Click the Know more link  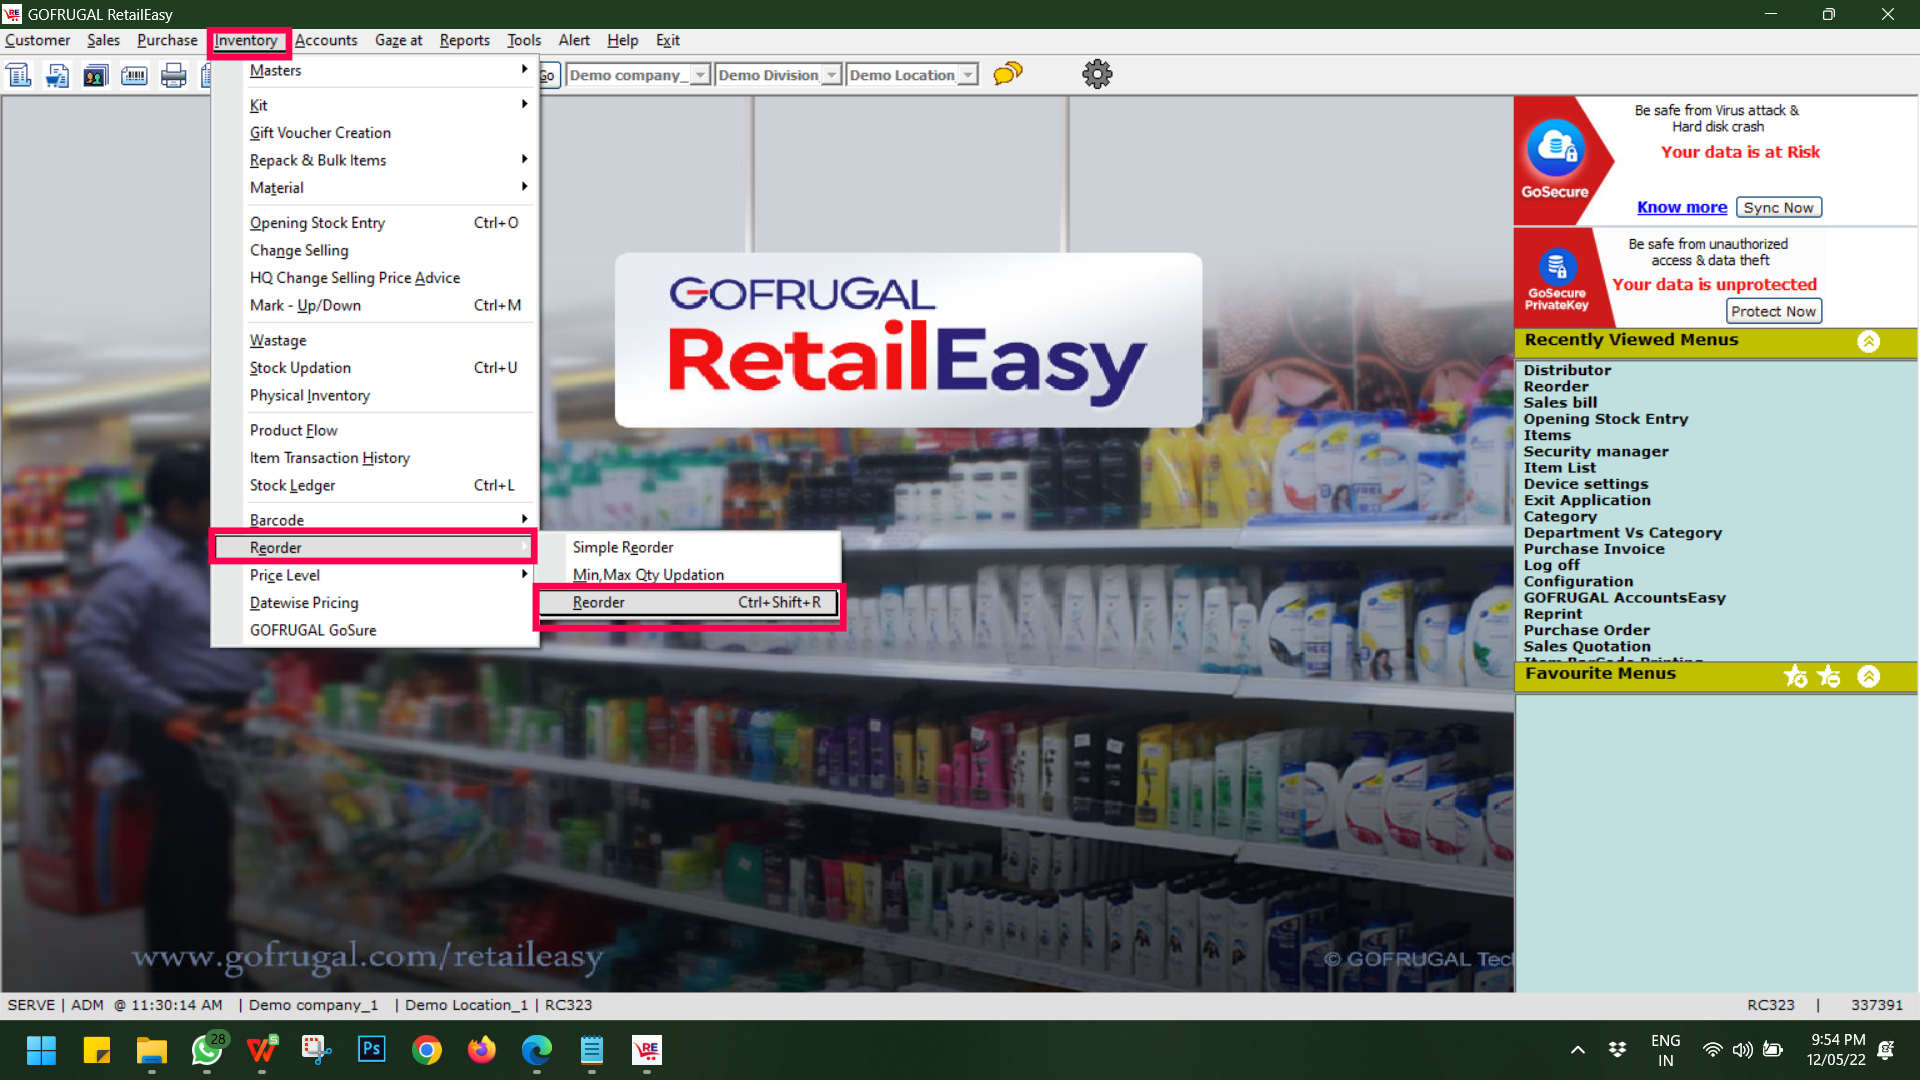pyautogui.click(x=1681, y=207)
